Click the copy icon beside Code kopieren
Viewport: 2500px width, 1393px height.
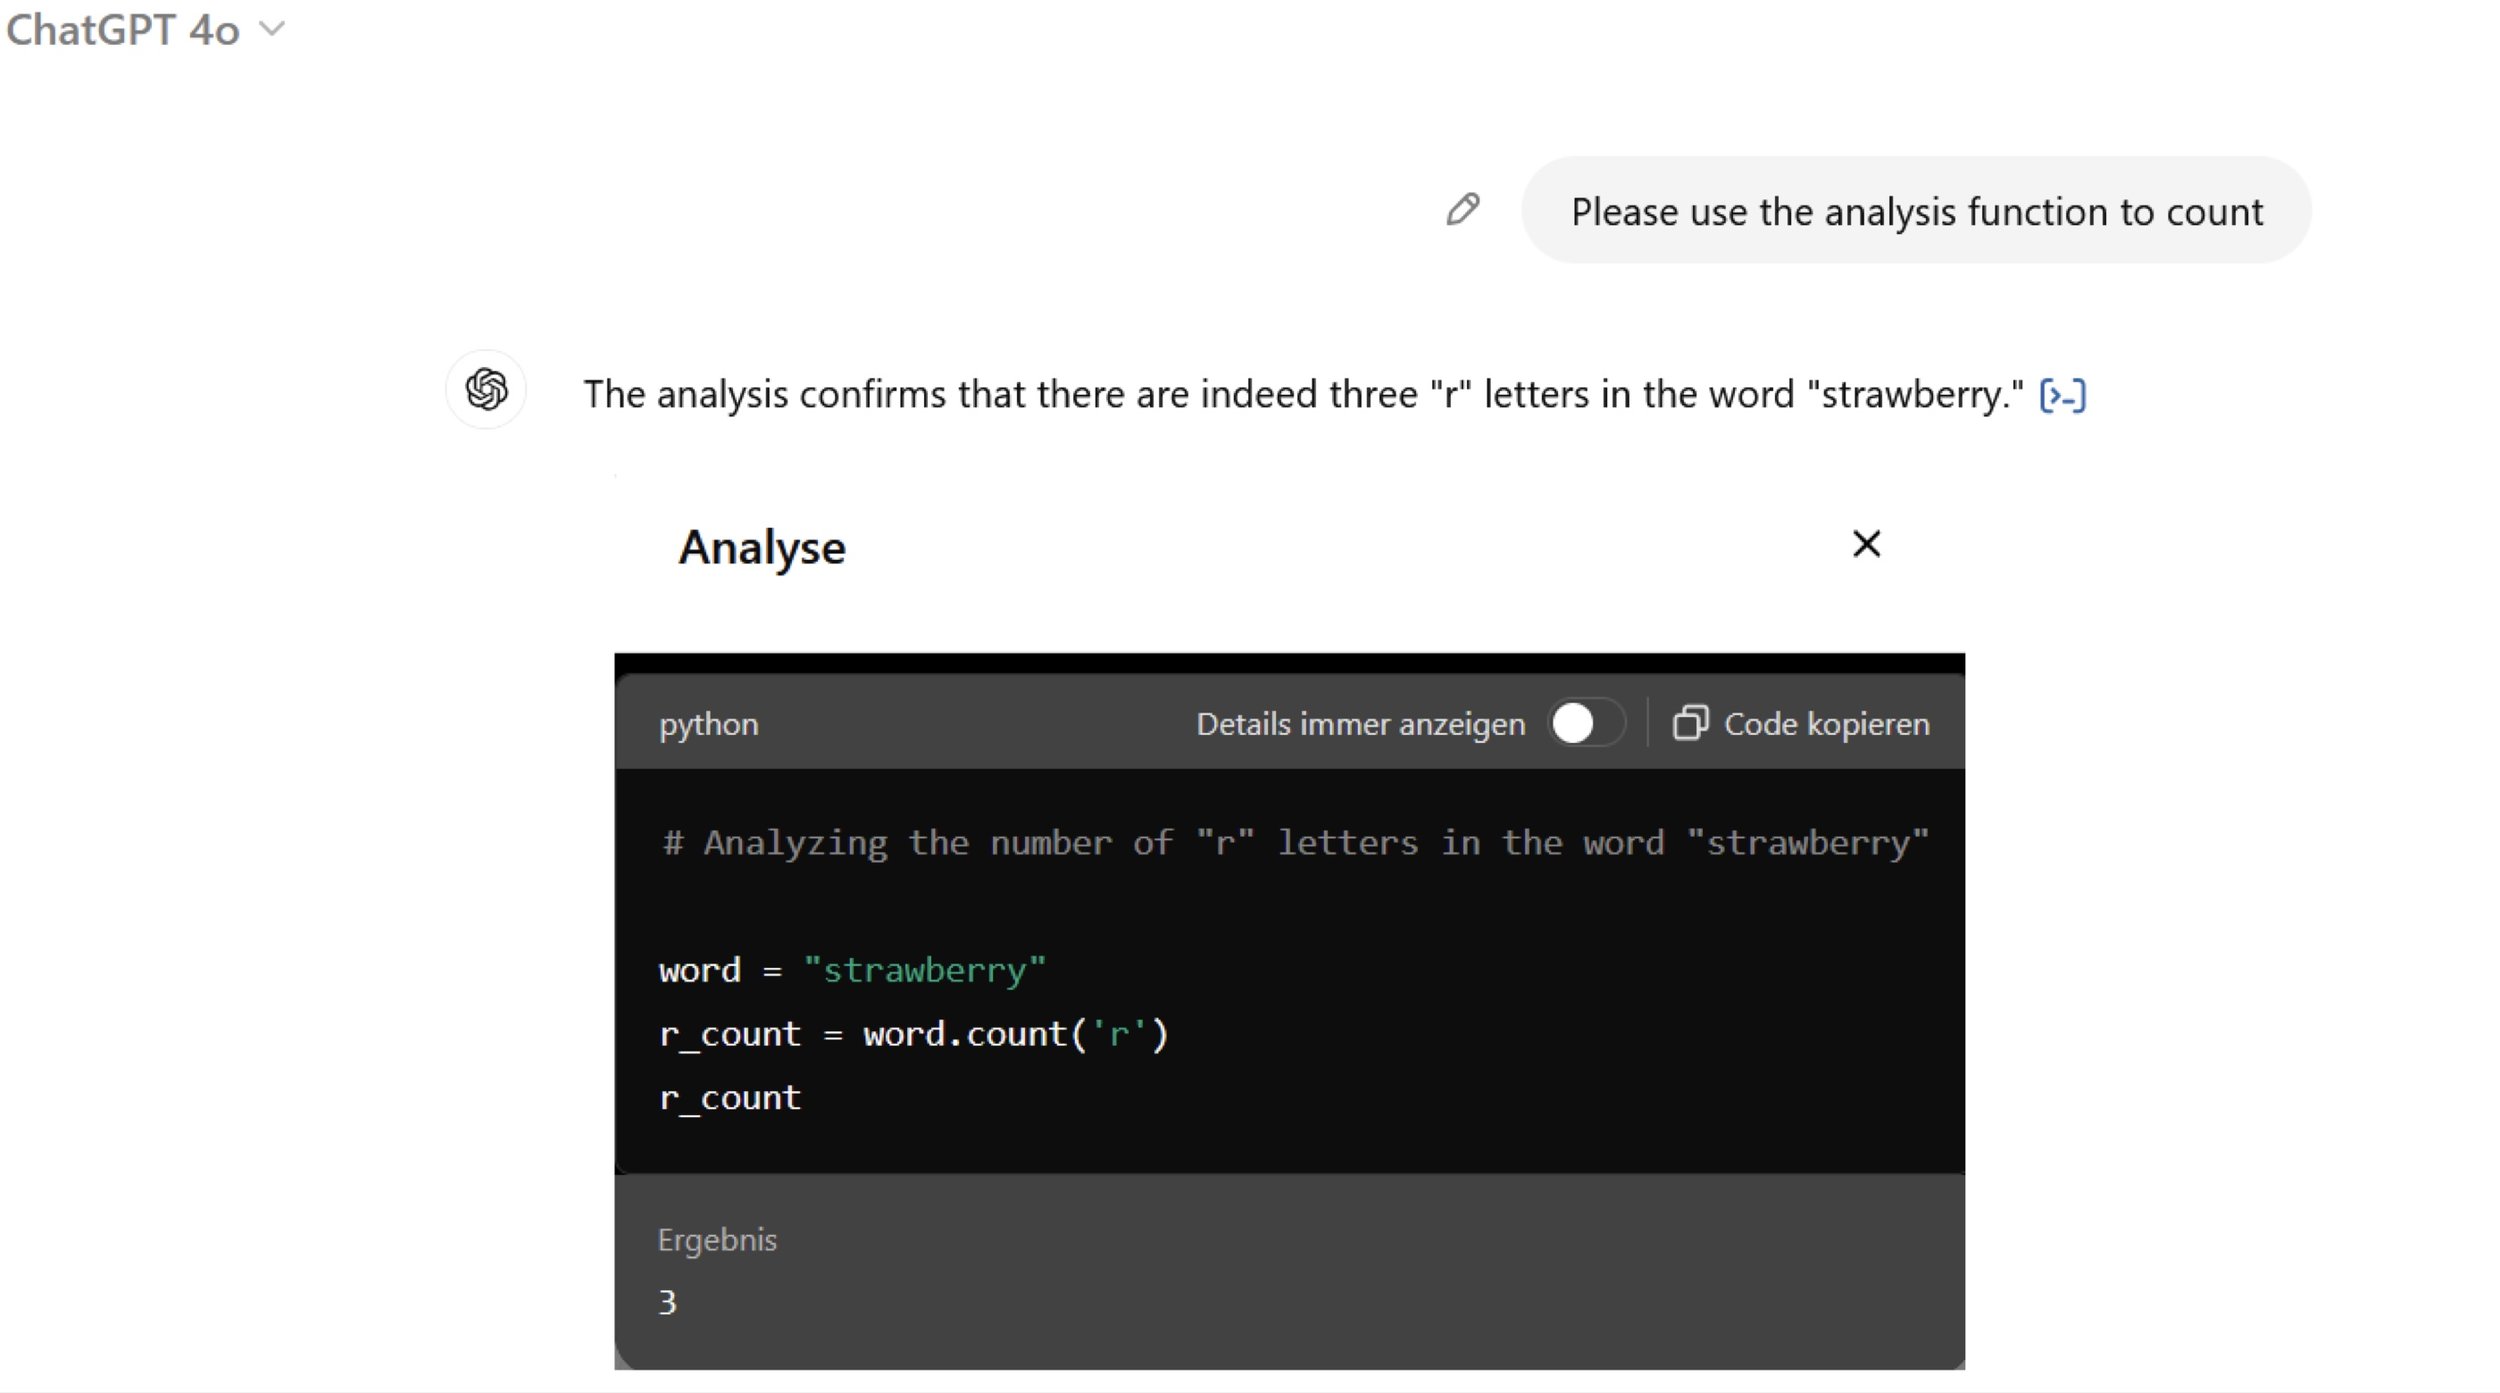[x=1689, y=723]
